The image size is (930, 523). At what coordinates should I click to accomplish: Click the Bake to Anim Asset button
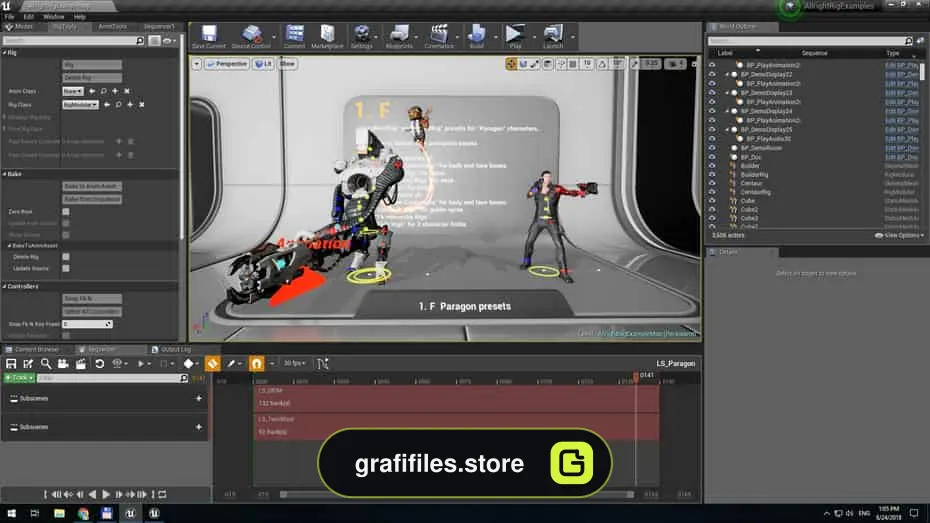(92, 186)
